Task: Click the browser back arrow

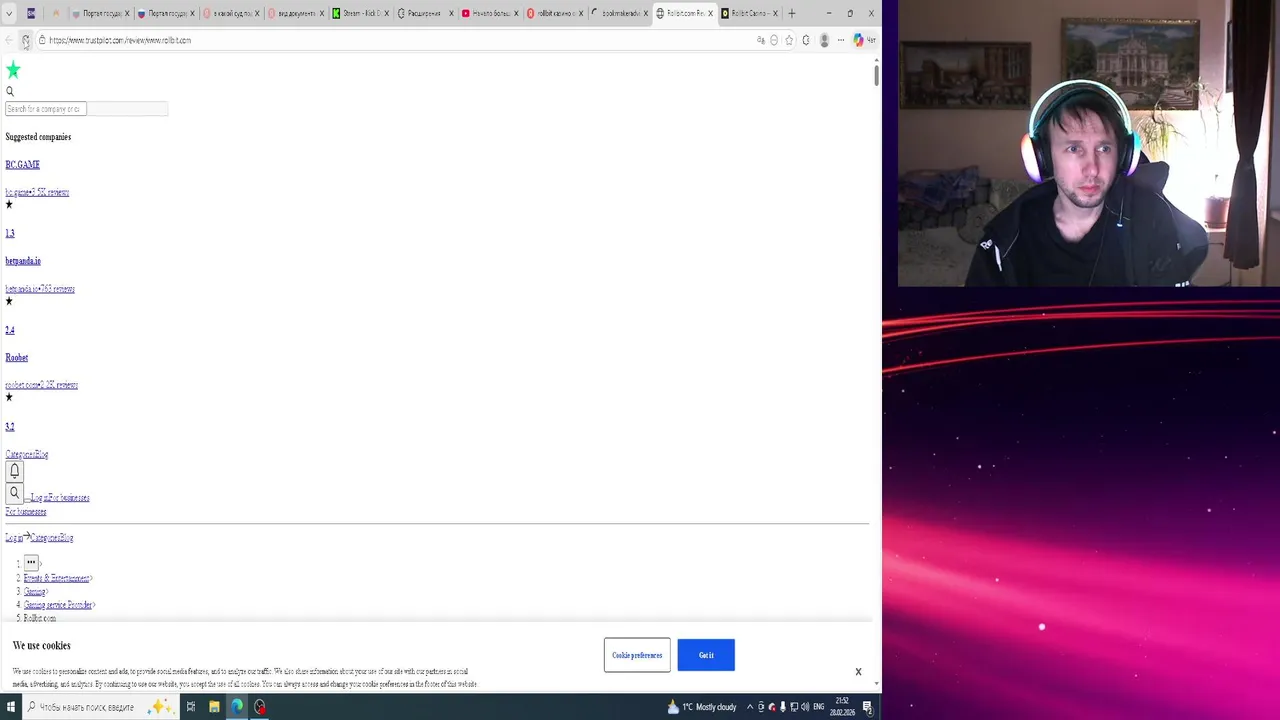Action: coord(9,40)
